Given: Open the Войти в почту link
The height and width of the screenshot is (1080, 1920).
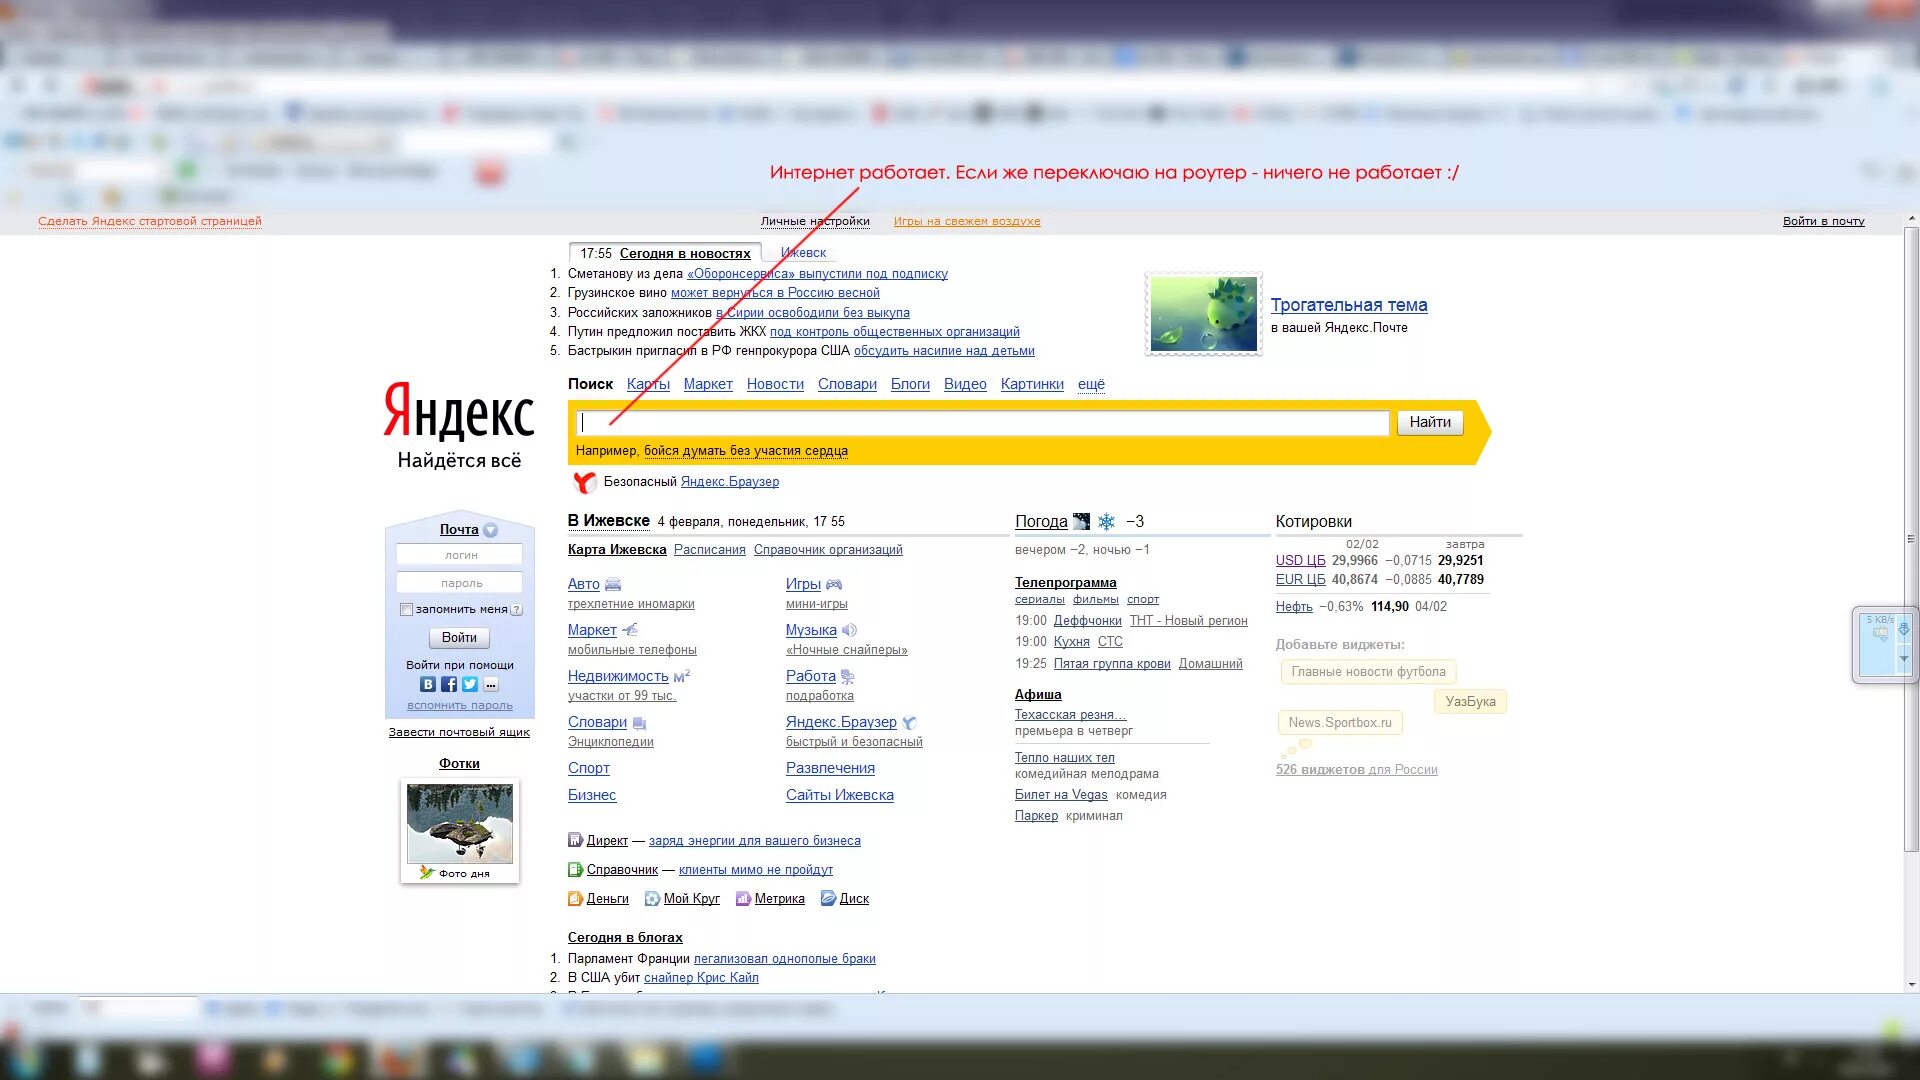Looking at the screenshot, I should click(1823, 221).
